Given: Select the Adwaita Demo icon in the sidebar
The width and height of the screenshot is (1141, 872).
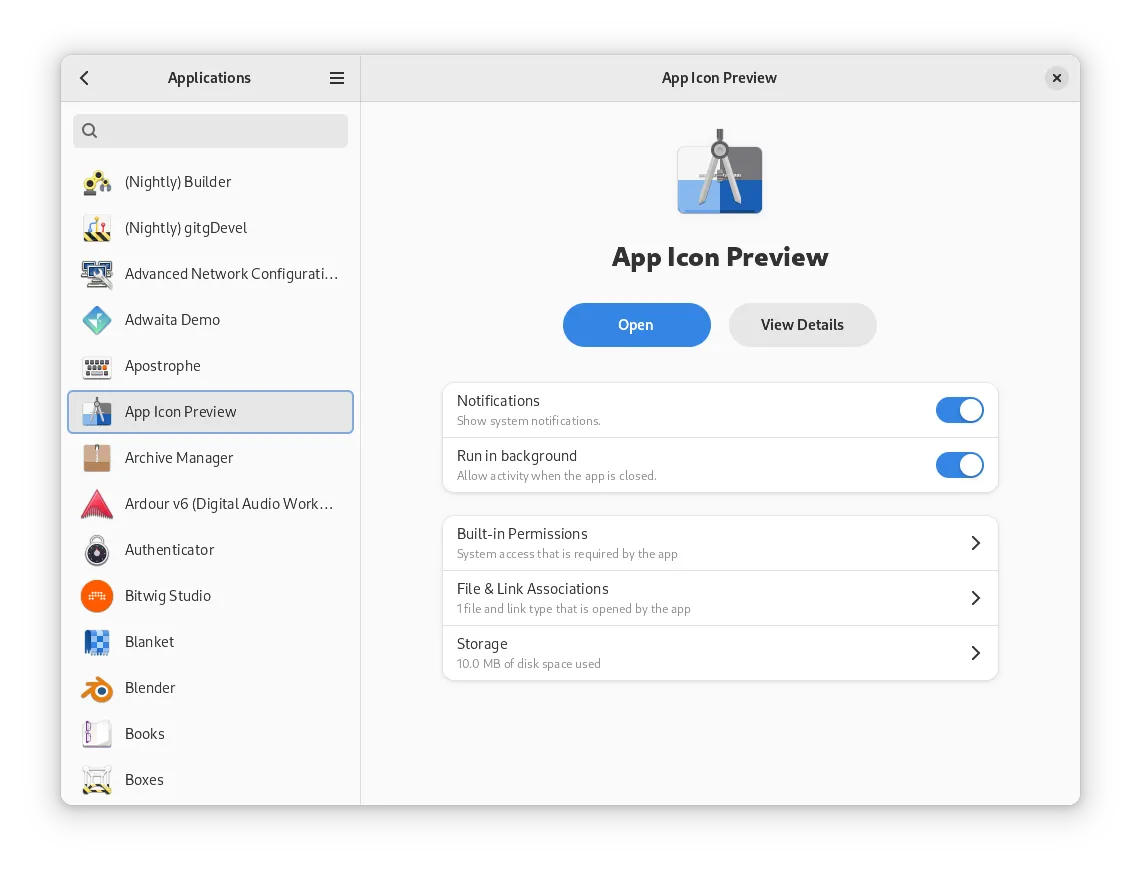Looking at the screenshot, I should [x=97, y=320].
